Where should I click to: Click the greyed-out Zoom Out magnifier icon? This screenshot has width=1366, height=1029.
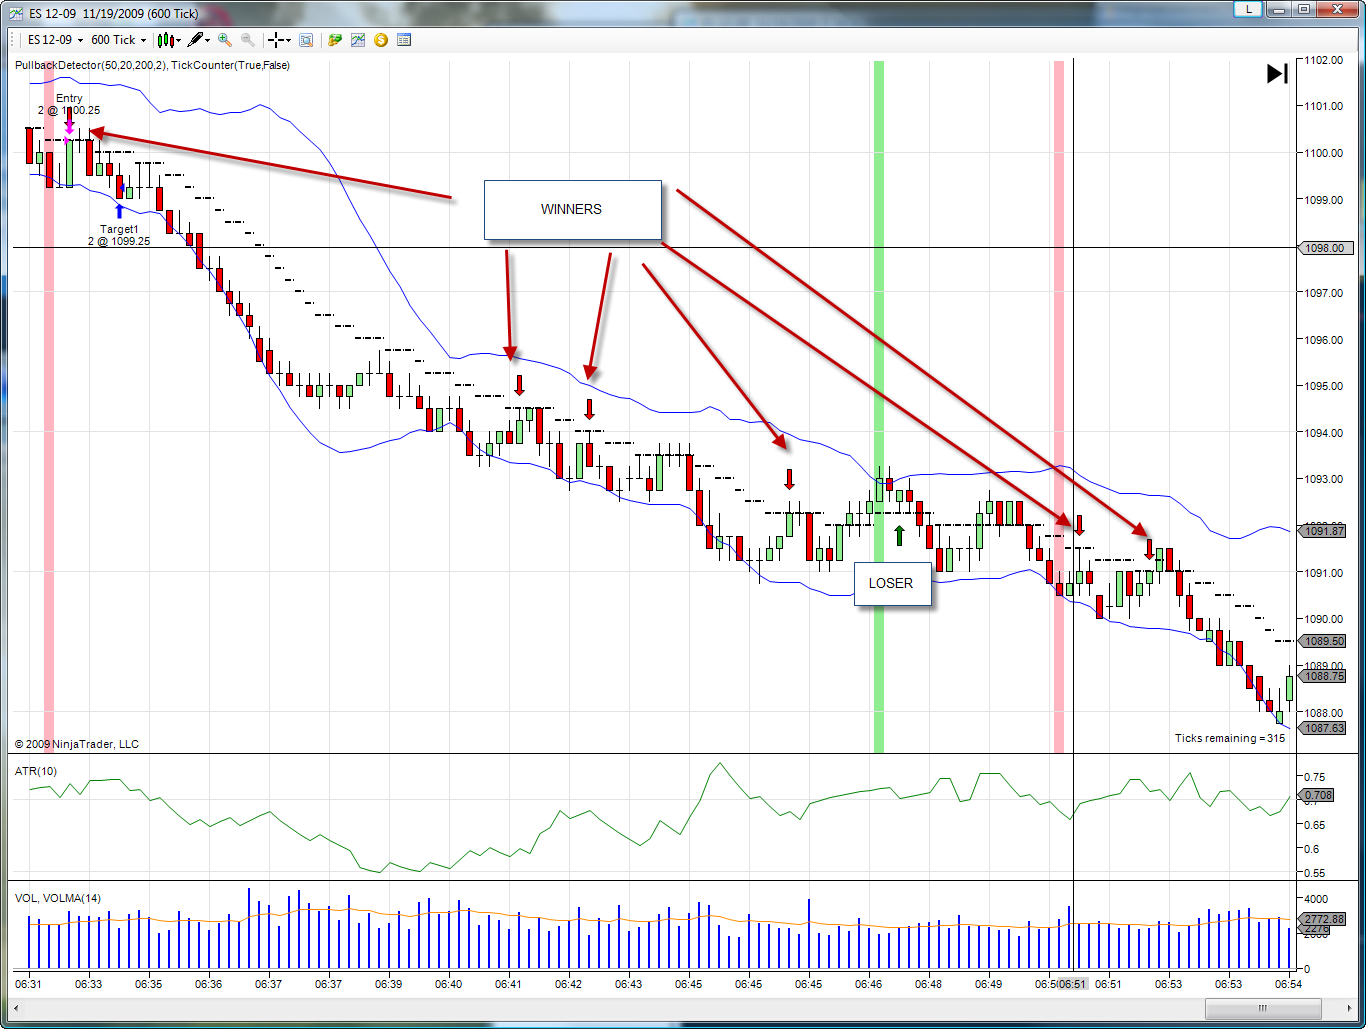coord(247,40)
